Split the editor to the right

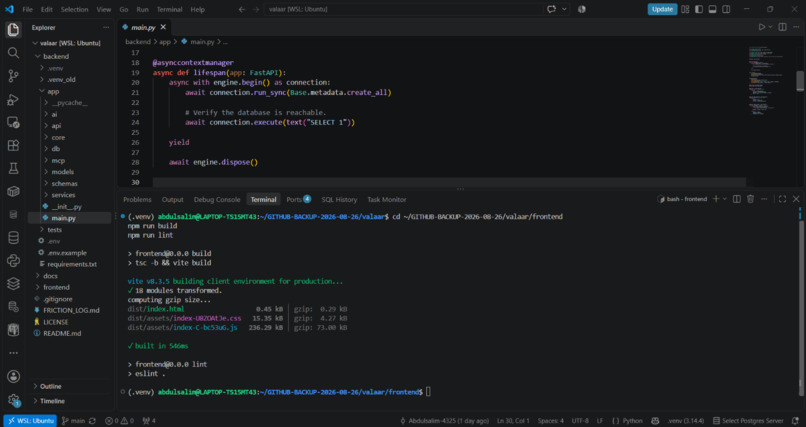tap(782, 27)
